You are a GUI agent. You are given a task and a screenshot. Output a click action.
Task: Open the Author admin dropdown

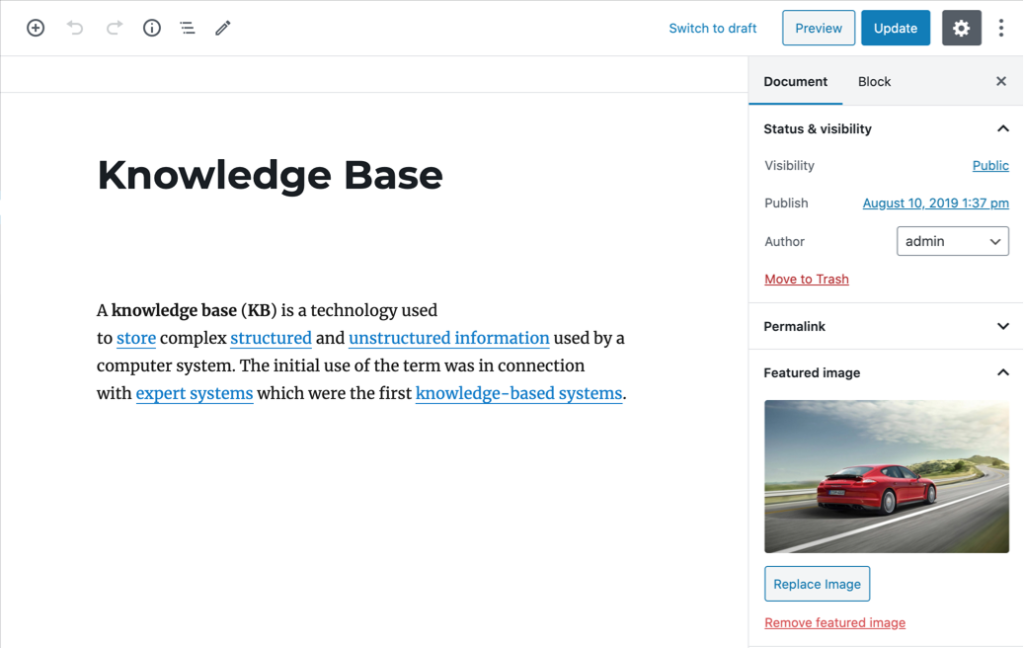(x=952, y=241)
